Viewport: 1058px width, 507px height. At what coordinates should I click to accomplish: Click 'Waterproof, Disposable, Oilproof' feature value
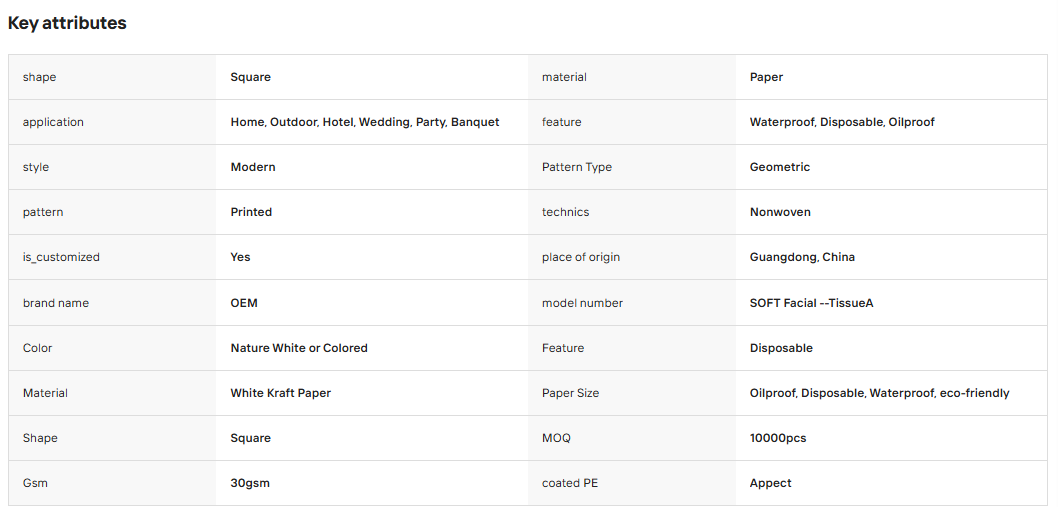842,122
